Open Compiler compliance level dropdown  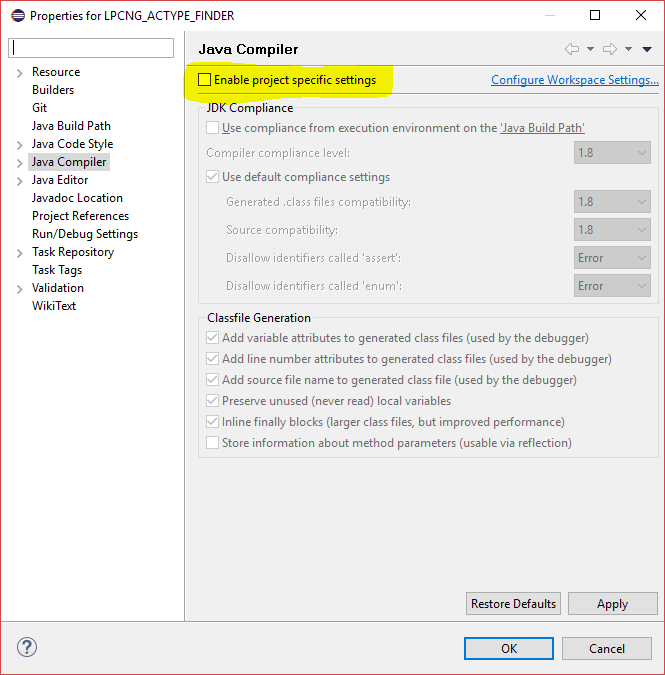click(613, 153)
